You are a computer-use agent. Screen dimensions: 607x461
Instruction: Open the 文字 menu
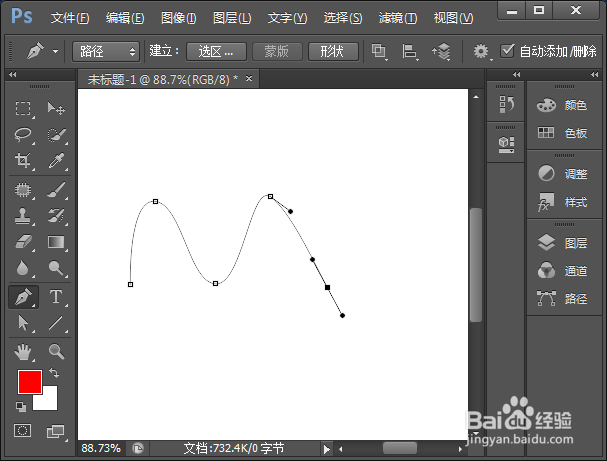(287, 18)
